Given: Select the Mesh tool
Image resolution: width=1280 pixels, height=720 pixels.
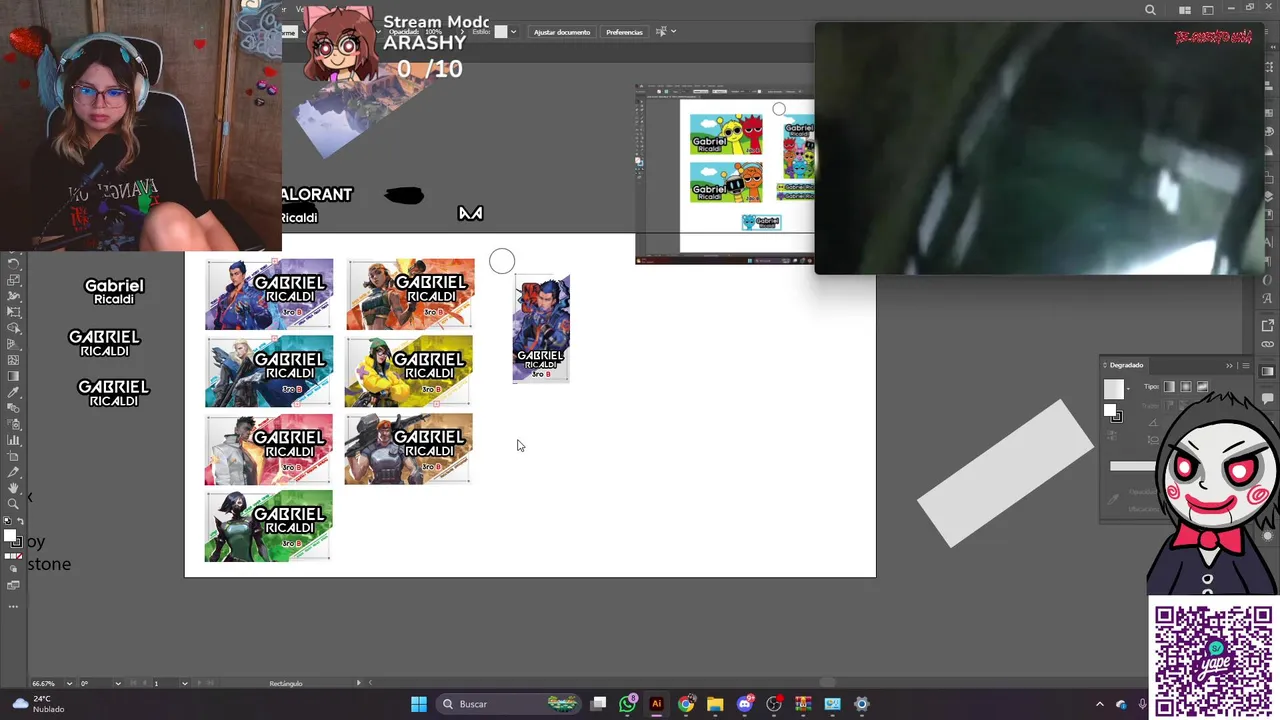Looking at the screenshot, I should click(x=14, y=359).
